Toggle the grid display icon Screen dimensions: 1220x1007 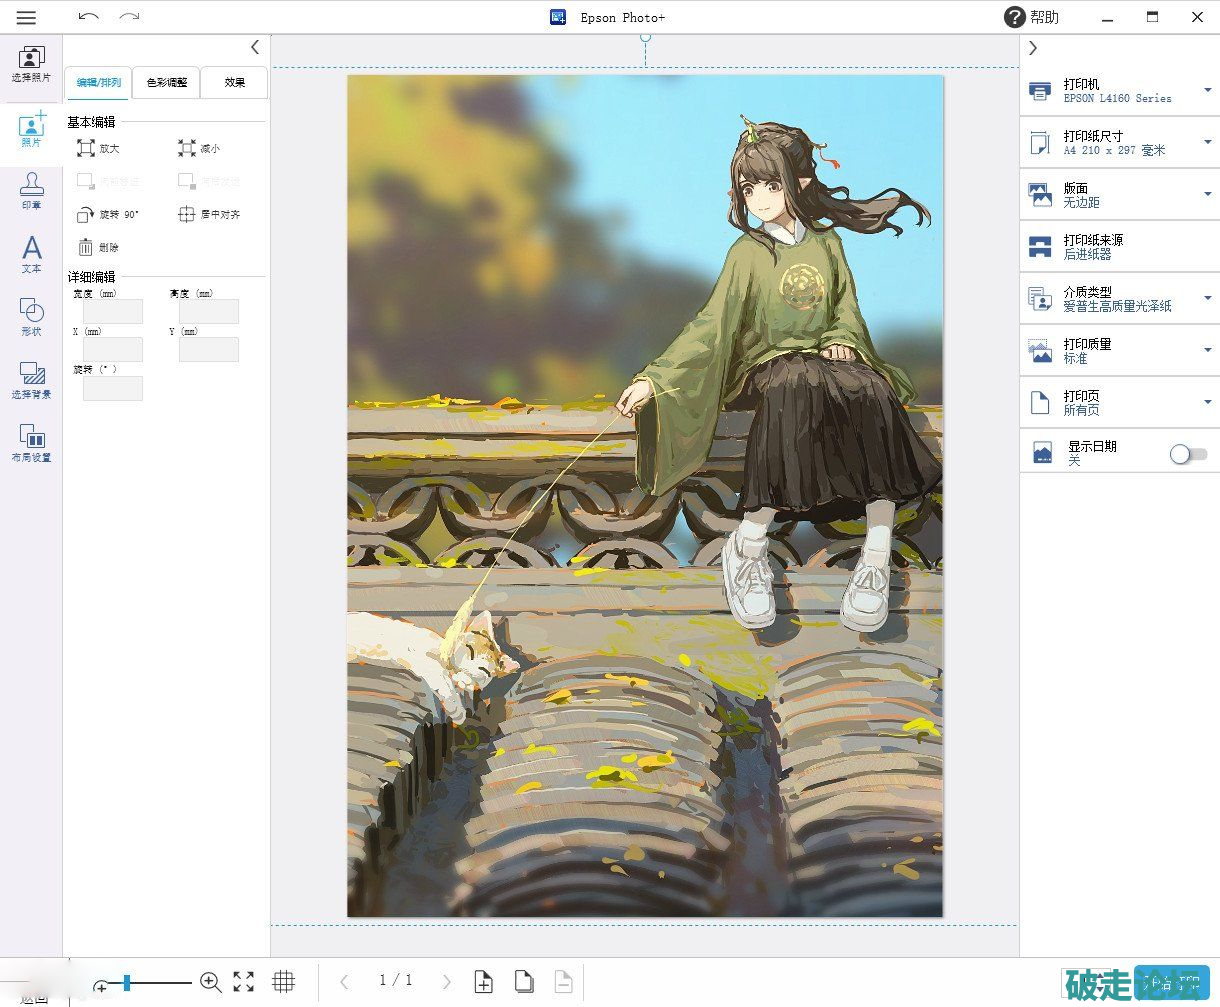pos(284,981)
